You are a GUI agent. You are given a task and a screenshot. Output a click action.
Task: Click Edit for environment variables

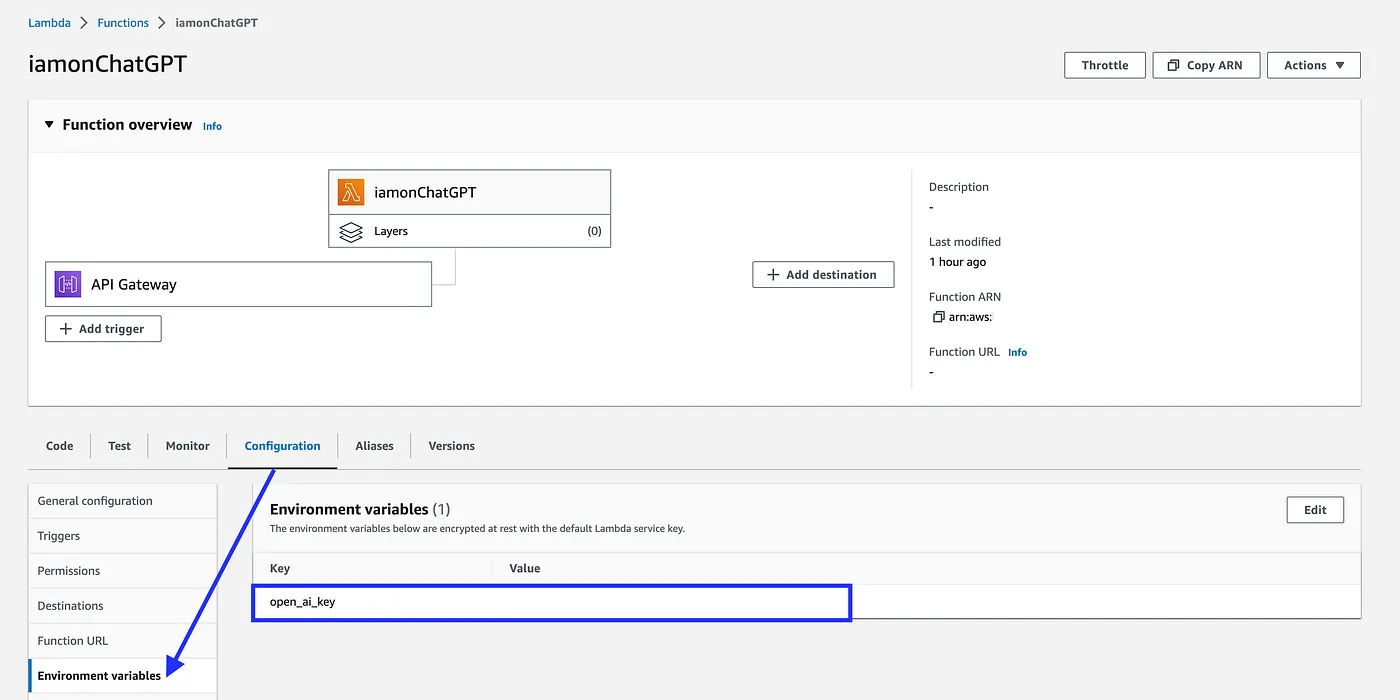coord(1315,510)
